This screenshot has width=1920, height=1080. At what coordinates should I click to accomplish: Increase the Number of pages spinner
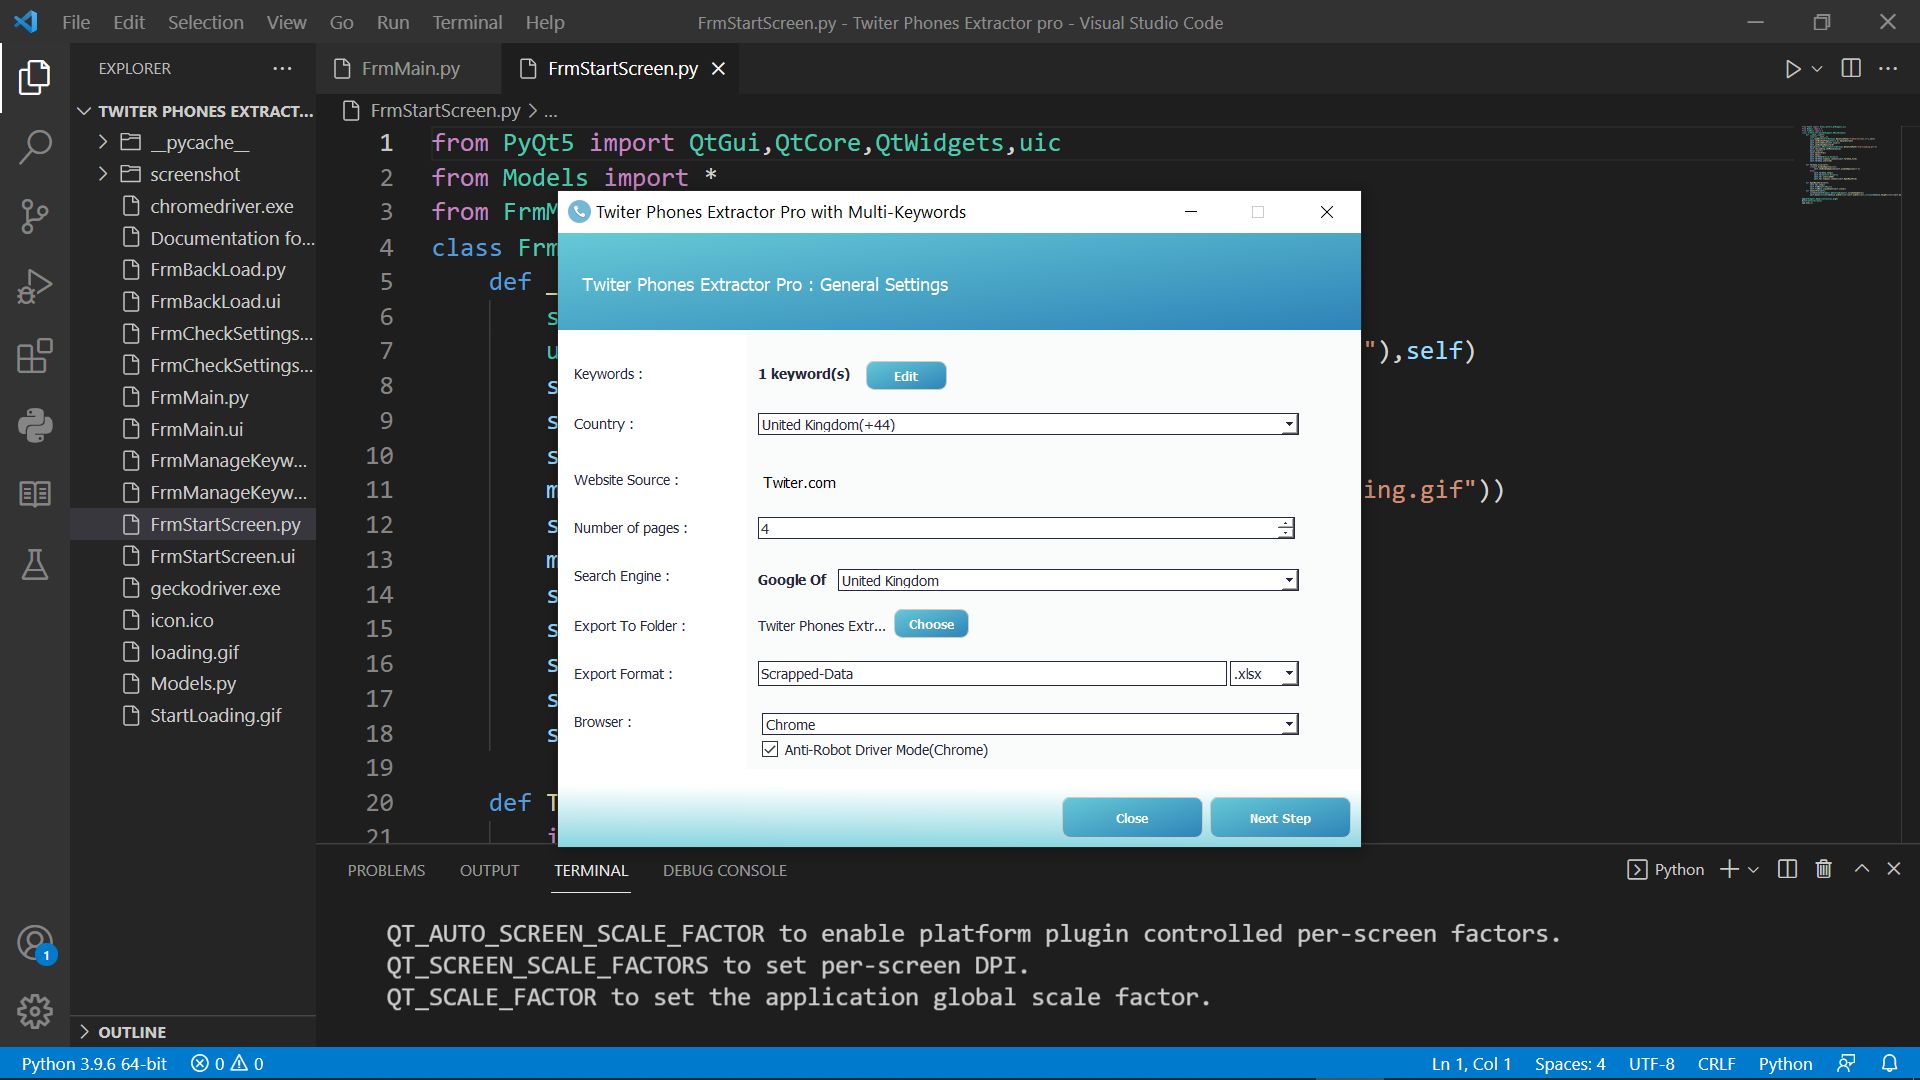(x=1285, y=522)
